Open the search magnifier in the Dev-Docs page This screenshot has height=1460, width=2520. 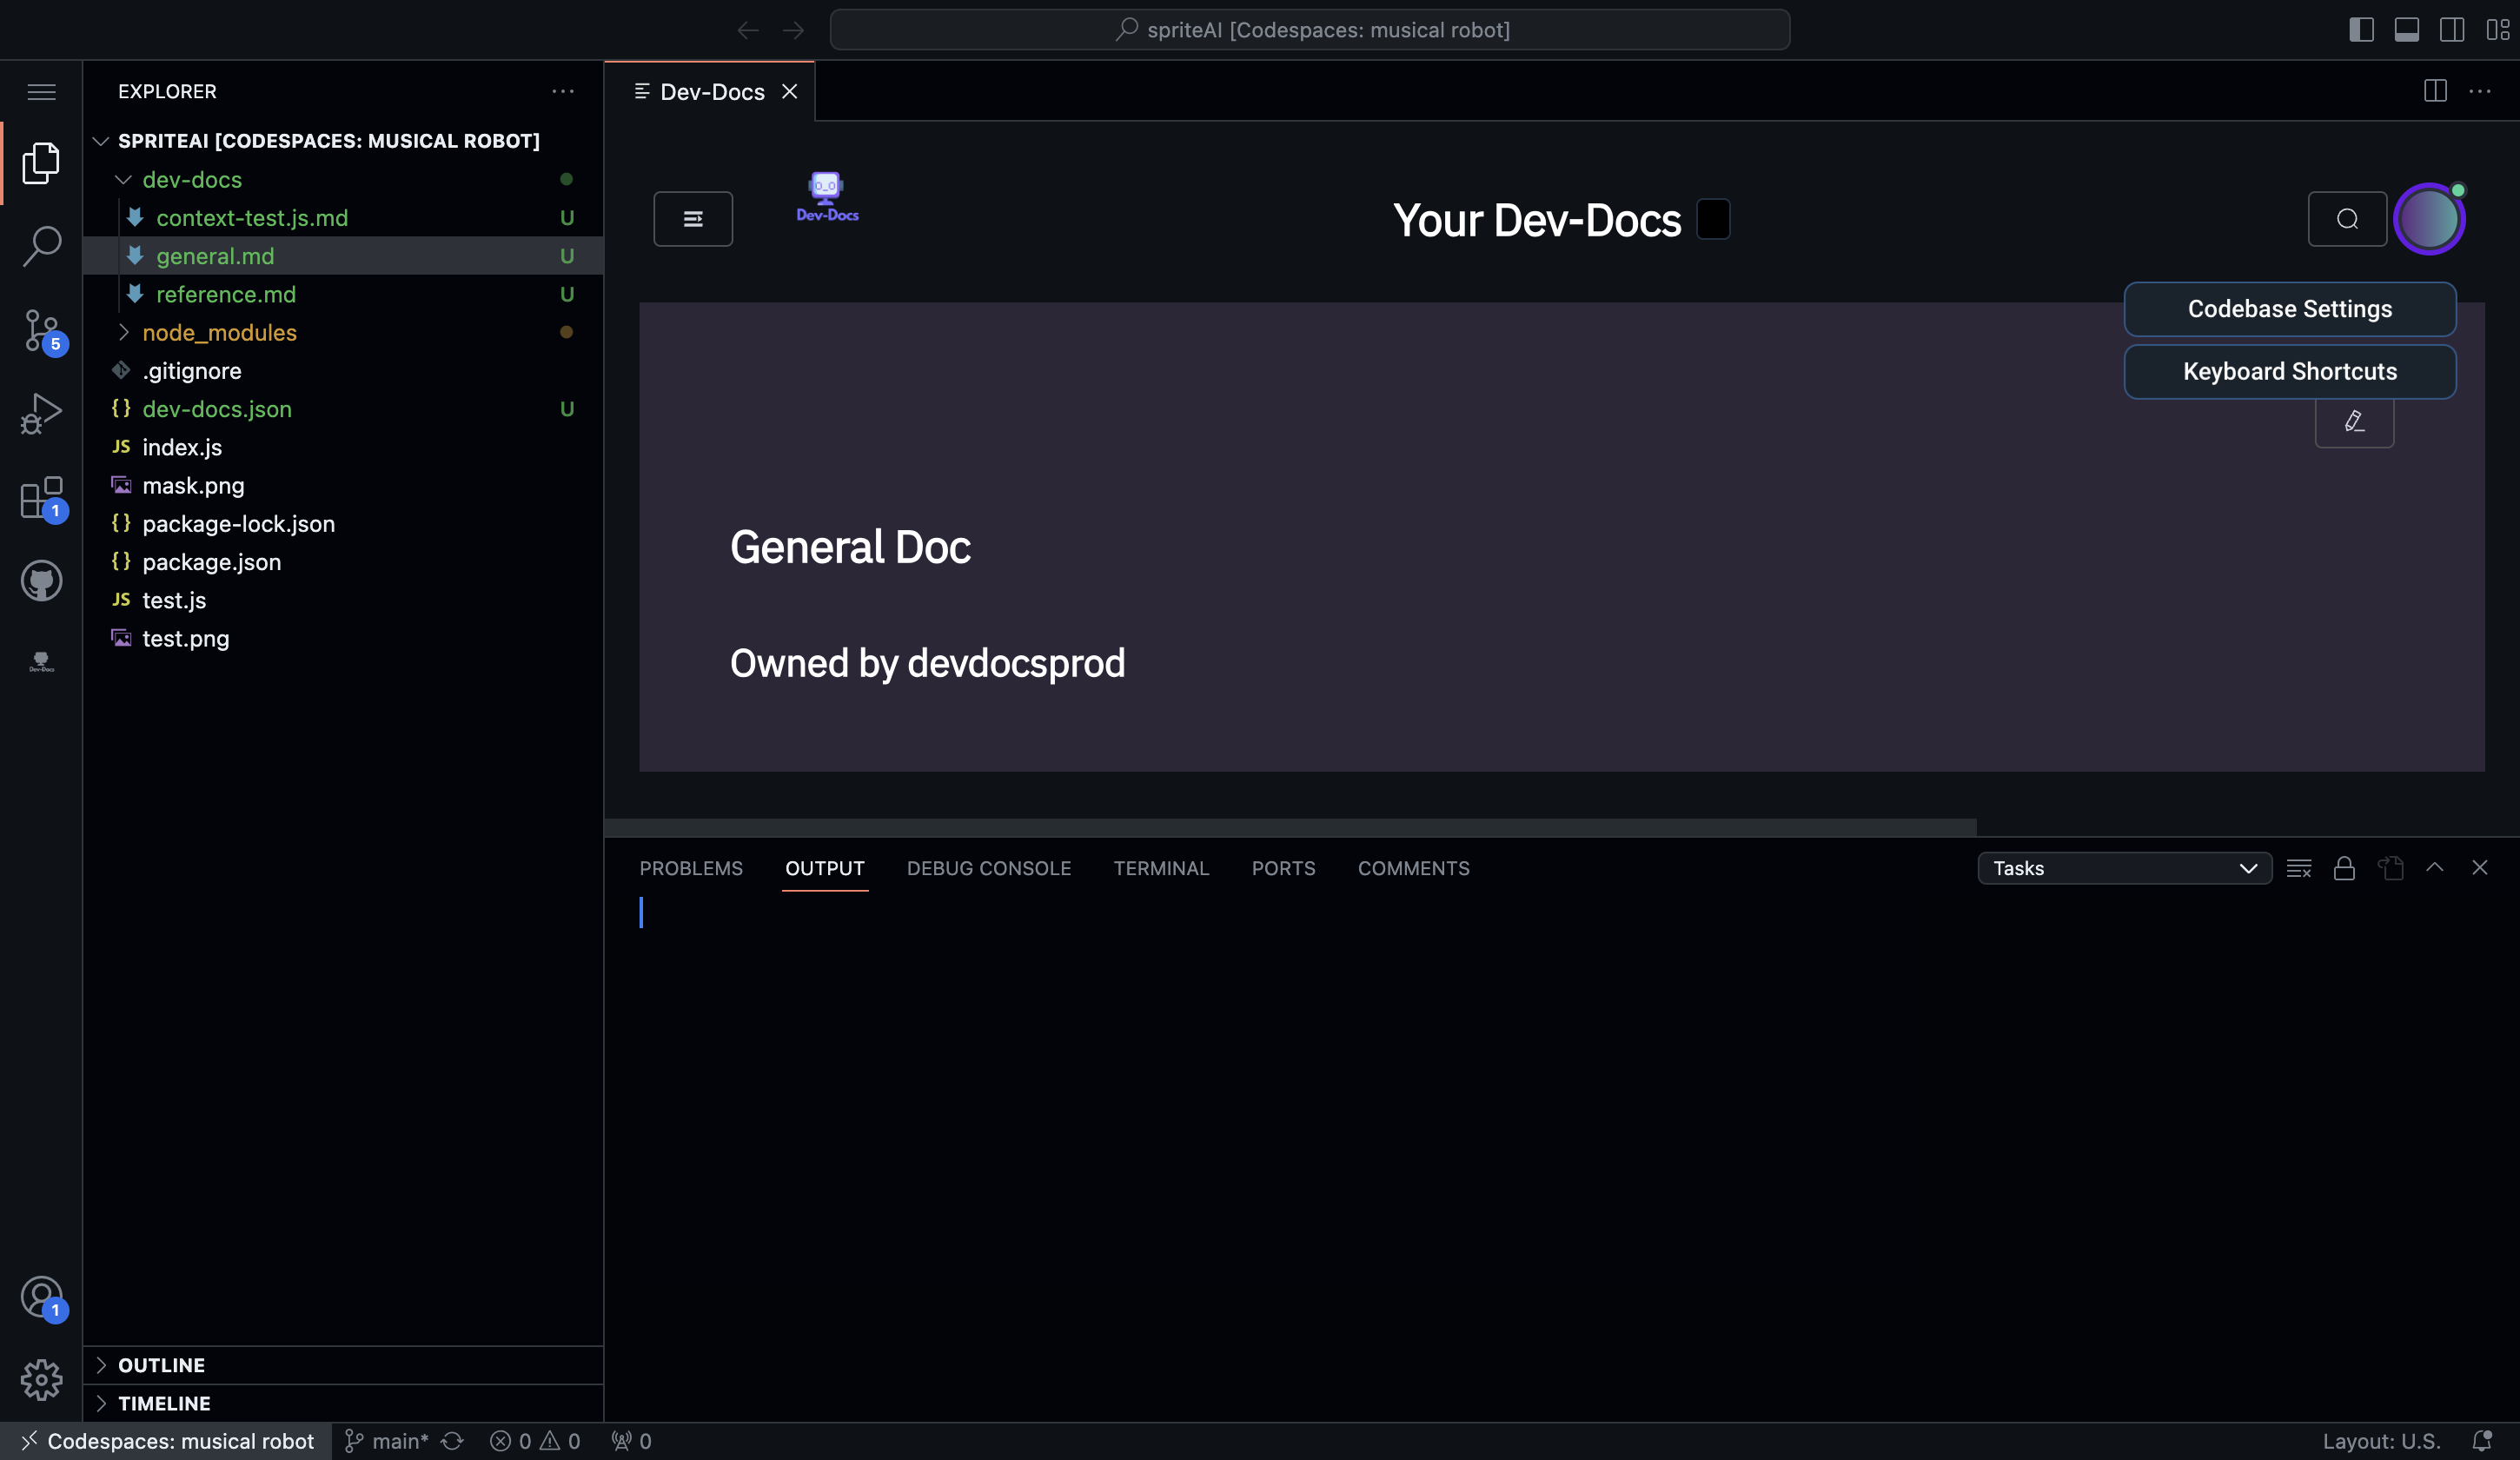coord(2346,219)
